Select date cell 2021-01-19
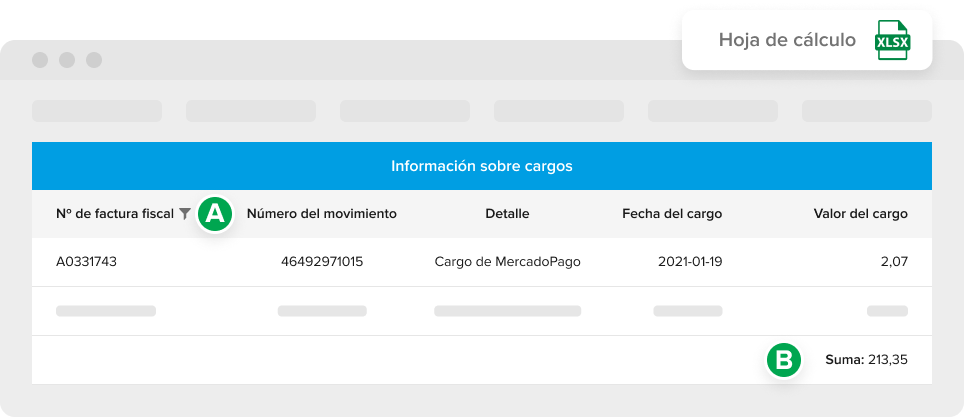This screenshot has width=964, height=417. pyautogui.click(x=690, y=262)
